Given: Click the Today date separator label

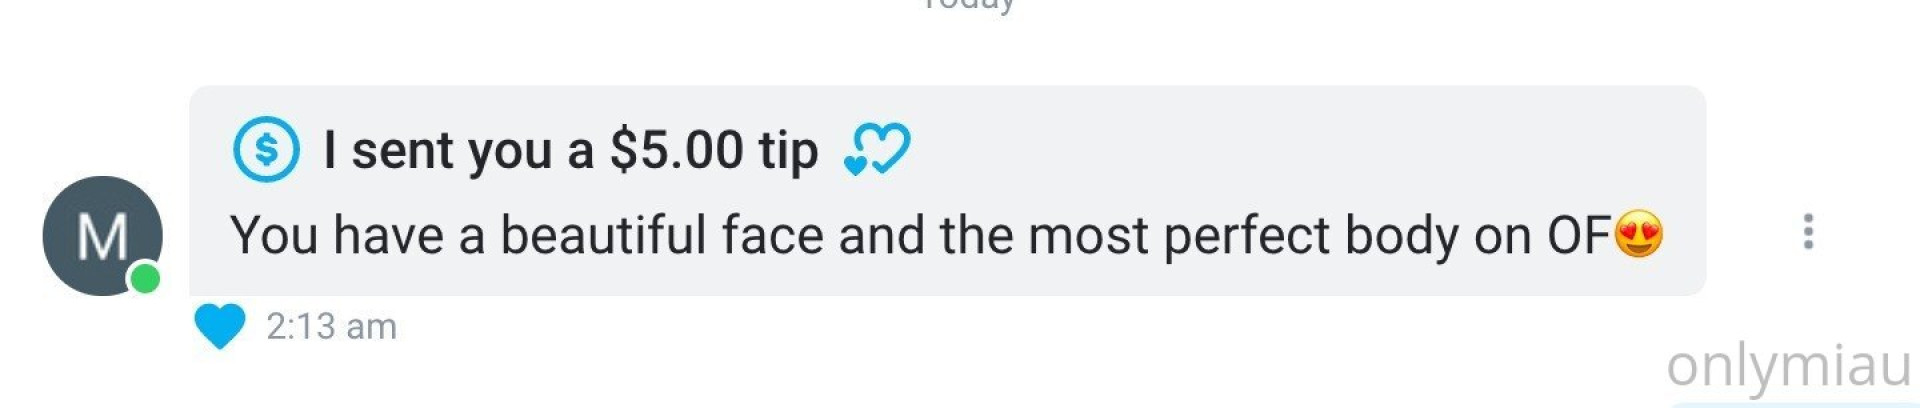Looking at the screenshot, I should [968, 5].
